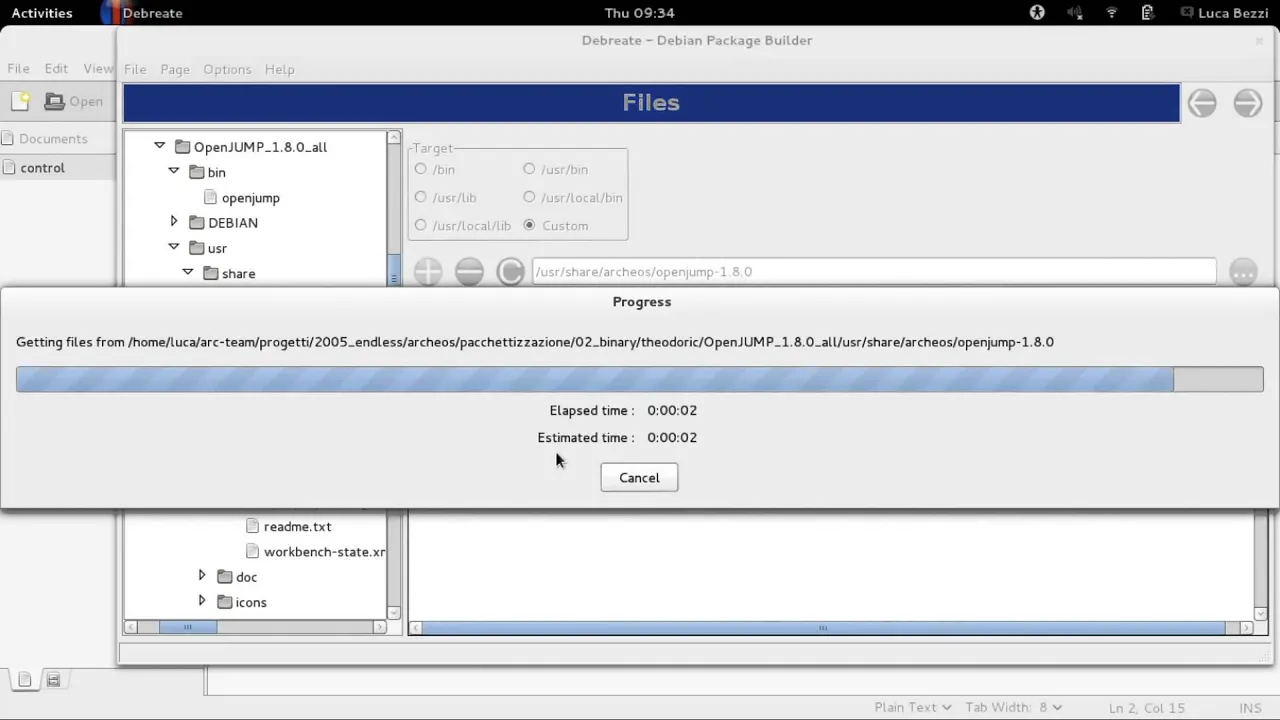The width and height of the screenshot is (1280, 720).
Task: Open the Activities overview
Action: click(42, 13)
